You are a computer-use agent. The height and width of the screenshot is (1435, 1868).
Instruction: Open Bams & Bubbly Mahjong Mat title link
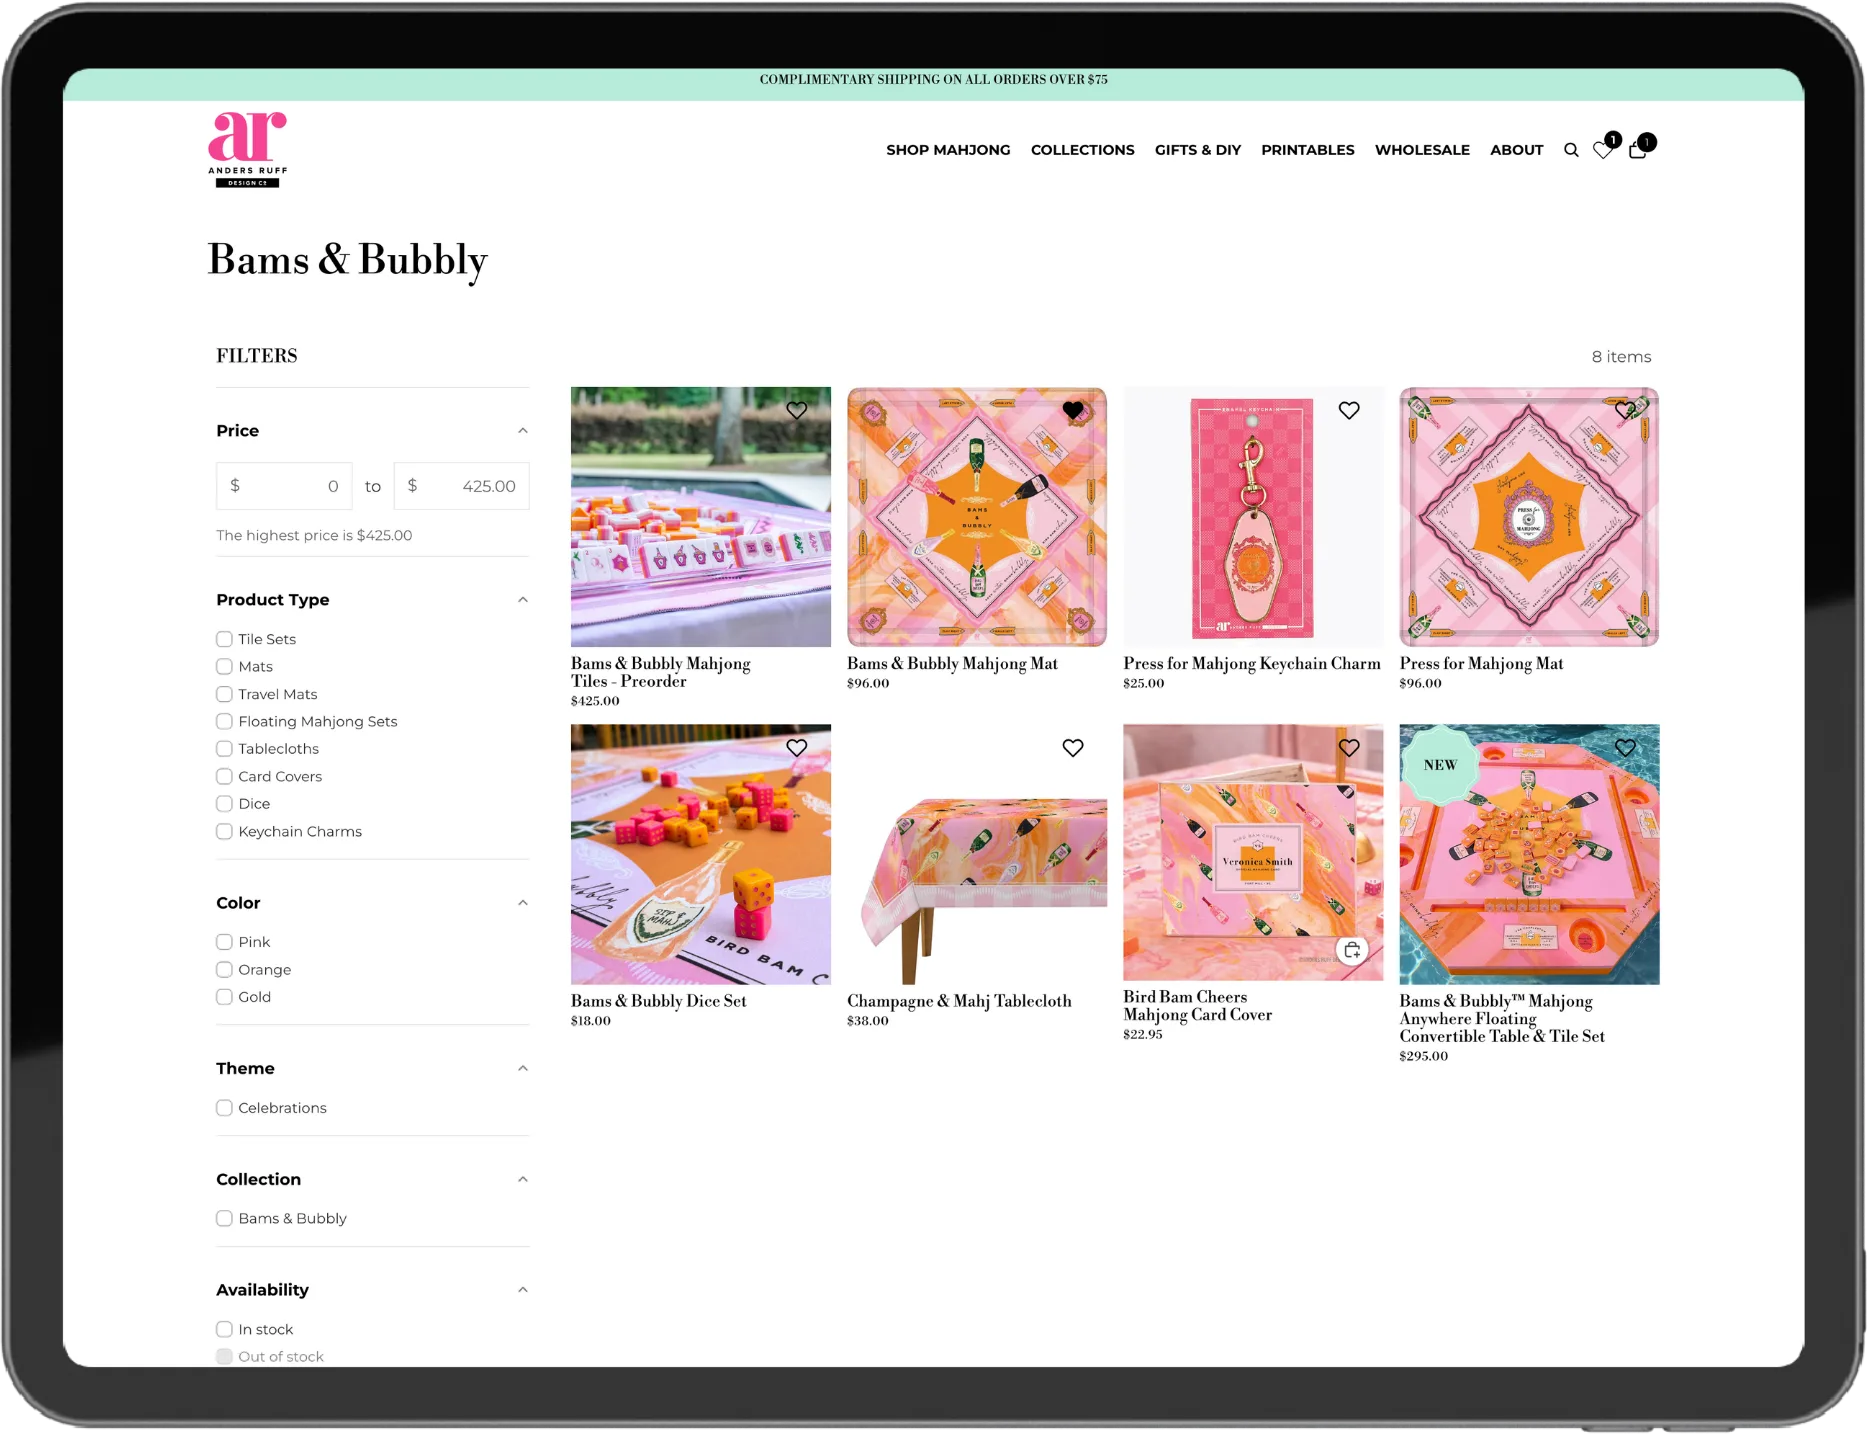(952, 664)
